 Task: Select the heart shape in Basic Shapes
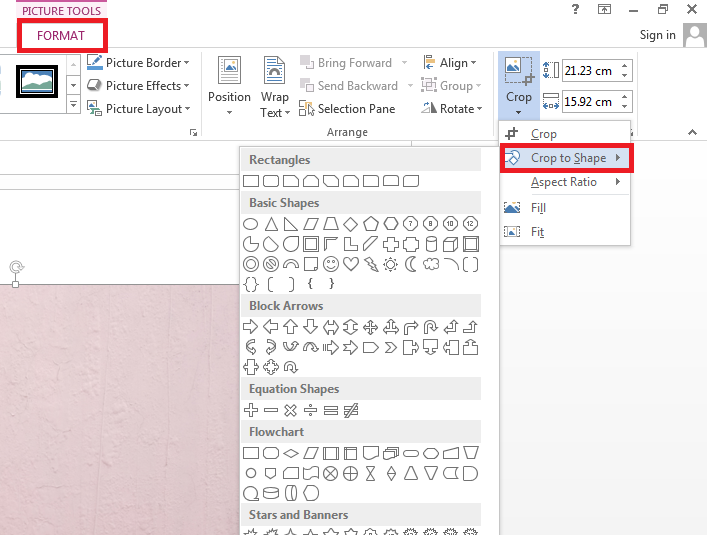(x=351, y=264)
